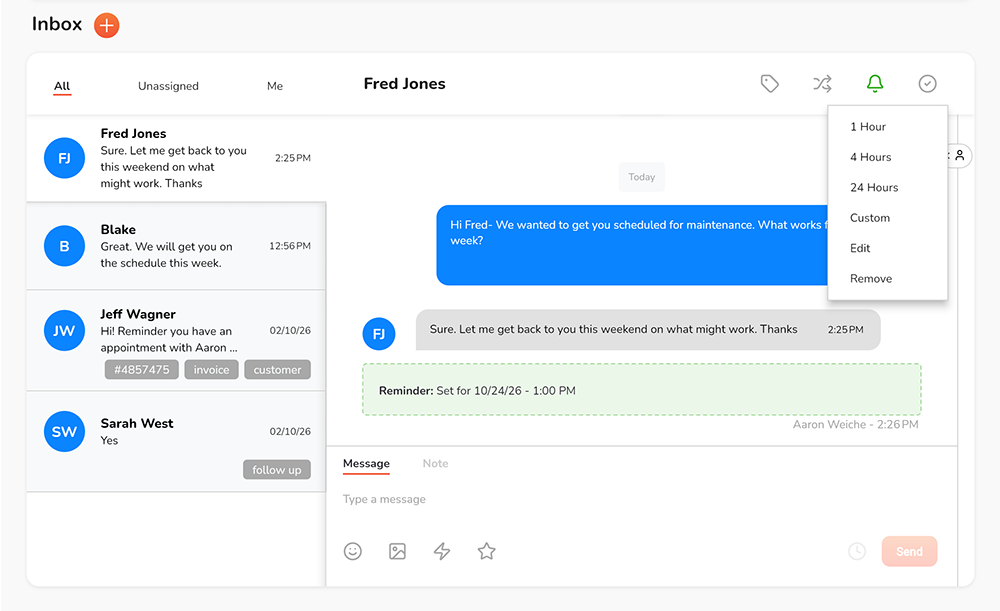This screenshot has height=611, width=1000.
Task: Click the orange plus new conversation button
Action: pyautogui.click(x=107, y=26)
